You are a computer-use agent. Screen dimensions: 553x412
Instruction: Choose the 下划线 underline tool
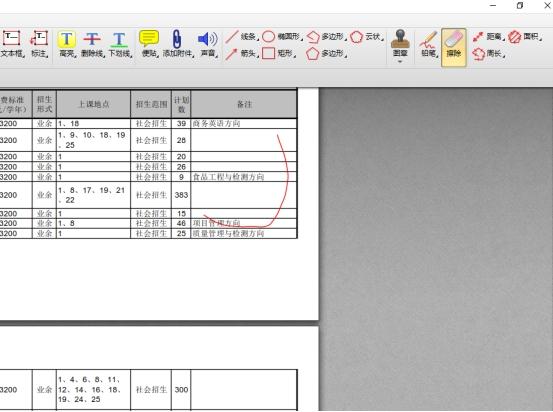(x=120, y=44)
